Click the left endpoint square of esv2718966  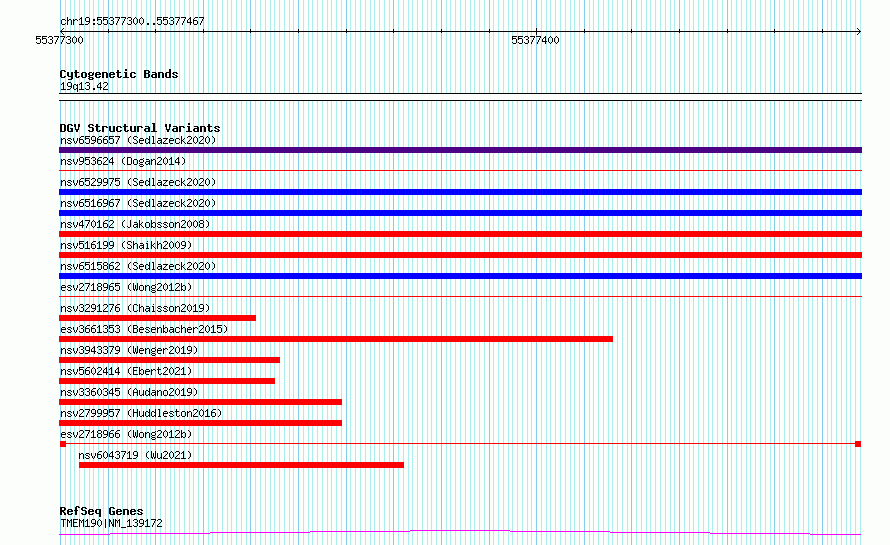[63, 444]
